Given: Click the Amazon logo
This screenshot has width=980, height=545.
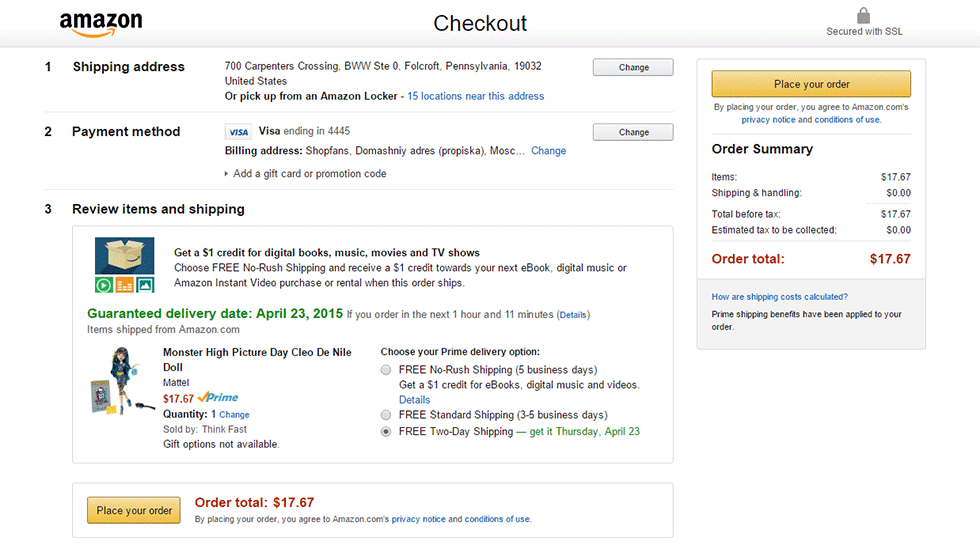Looking at the screenshot, I should pyautogui.click(x=100, y=23).
